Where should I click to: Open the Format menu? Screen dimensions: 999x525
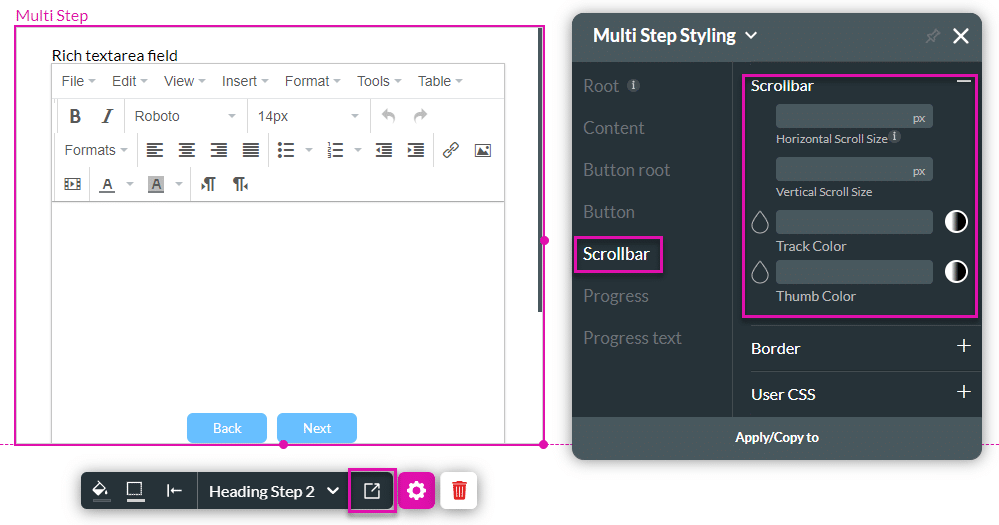[312, 81]
